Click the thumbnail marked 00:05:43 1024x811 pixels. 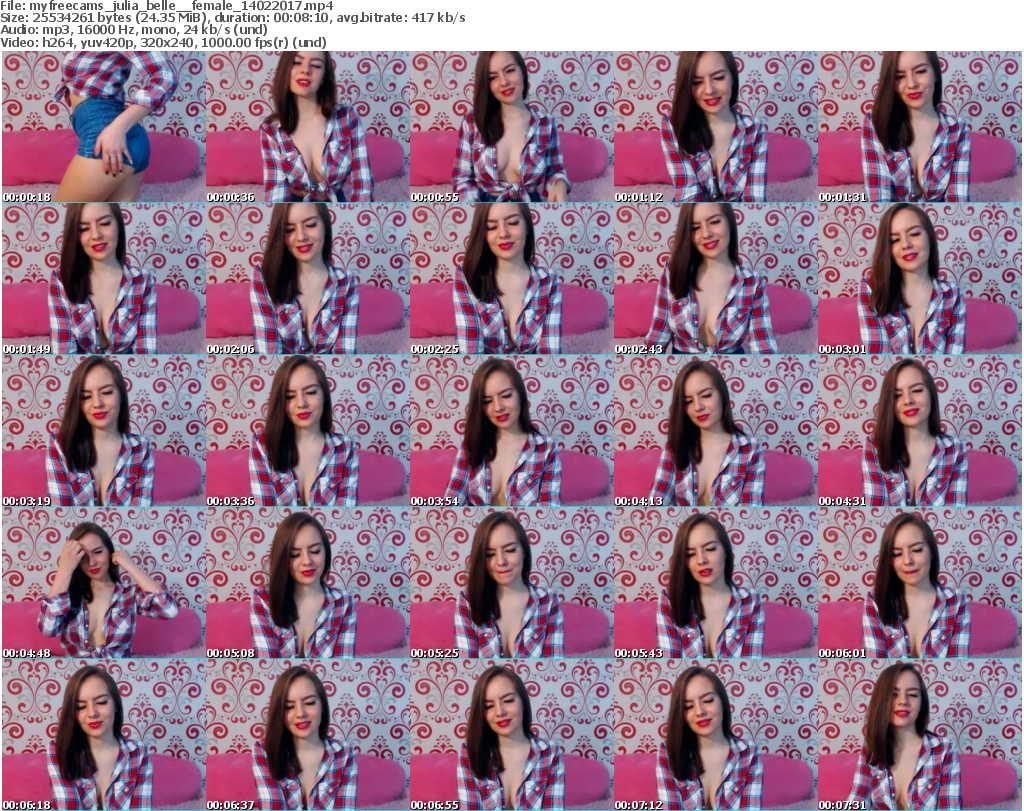tap(715, 583)
